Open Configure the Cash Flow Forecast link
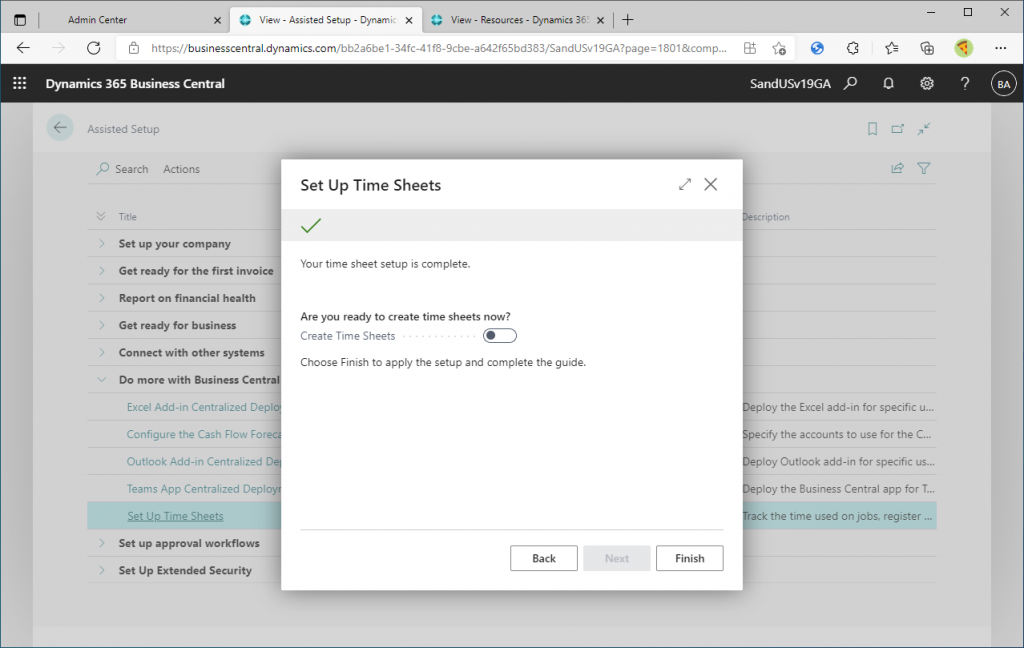Image resolution: width=1024 pixels, height=648 pixels. (x=204, y=434)
